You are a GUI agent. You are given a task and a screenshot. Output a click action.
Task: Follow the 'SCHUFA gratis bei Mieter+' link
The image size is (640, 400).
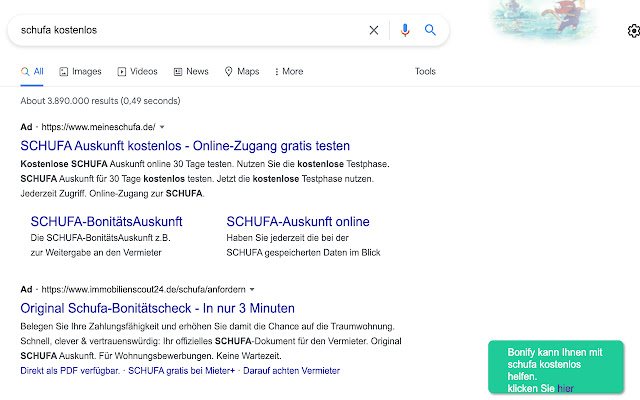coord(182,371)
